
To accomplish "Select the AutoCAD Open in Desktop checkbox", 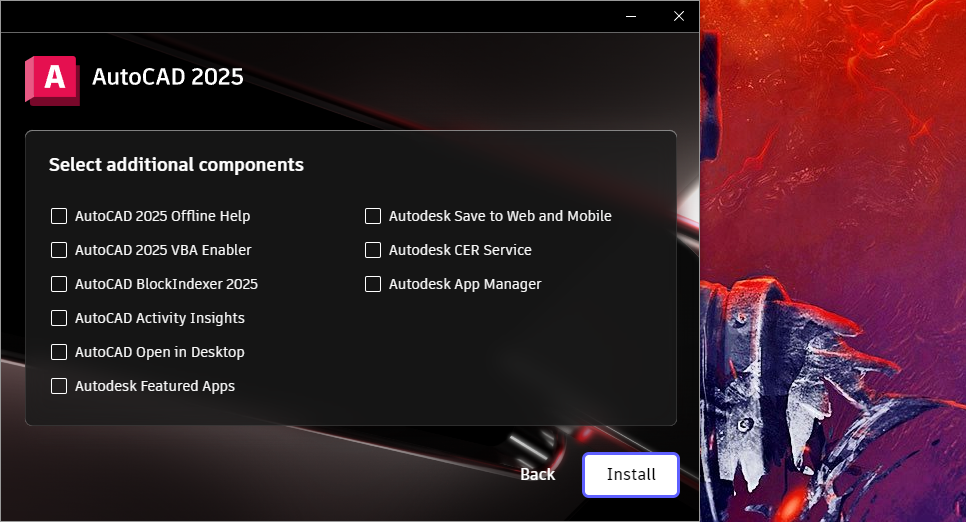I will tap(59, 351).
